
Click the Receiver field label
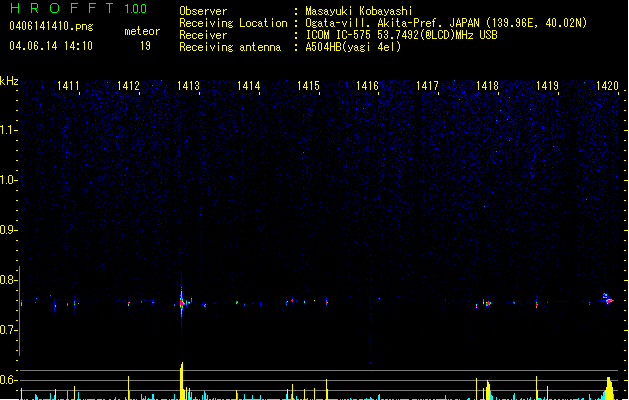pyautogui.click(x=203, y=35)
